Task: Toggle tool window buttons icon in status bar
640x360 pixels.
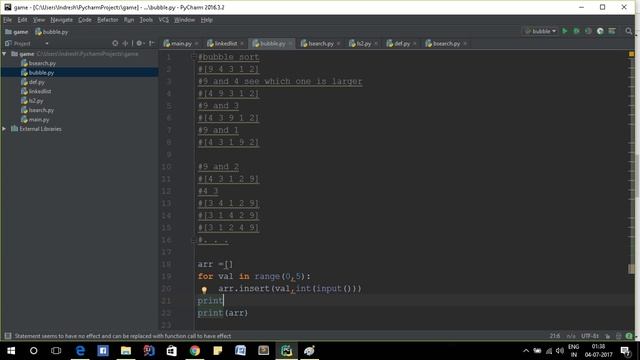Action: tap(7, 336)
